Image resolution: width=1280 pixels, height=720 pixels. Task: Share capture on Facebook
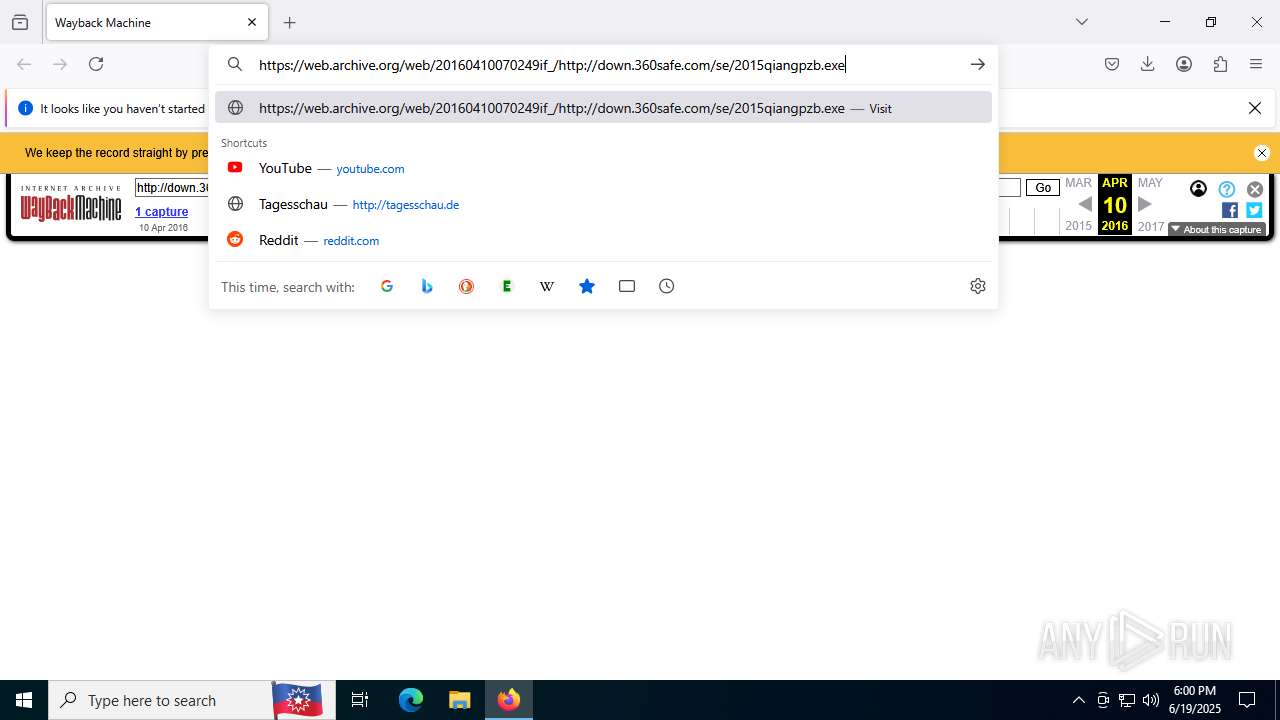coord(1230,210)
